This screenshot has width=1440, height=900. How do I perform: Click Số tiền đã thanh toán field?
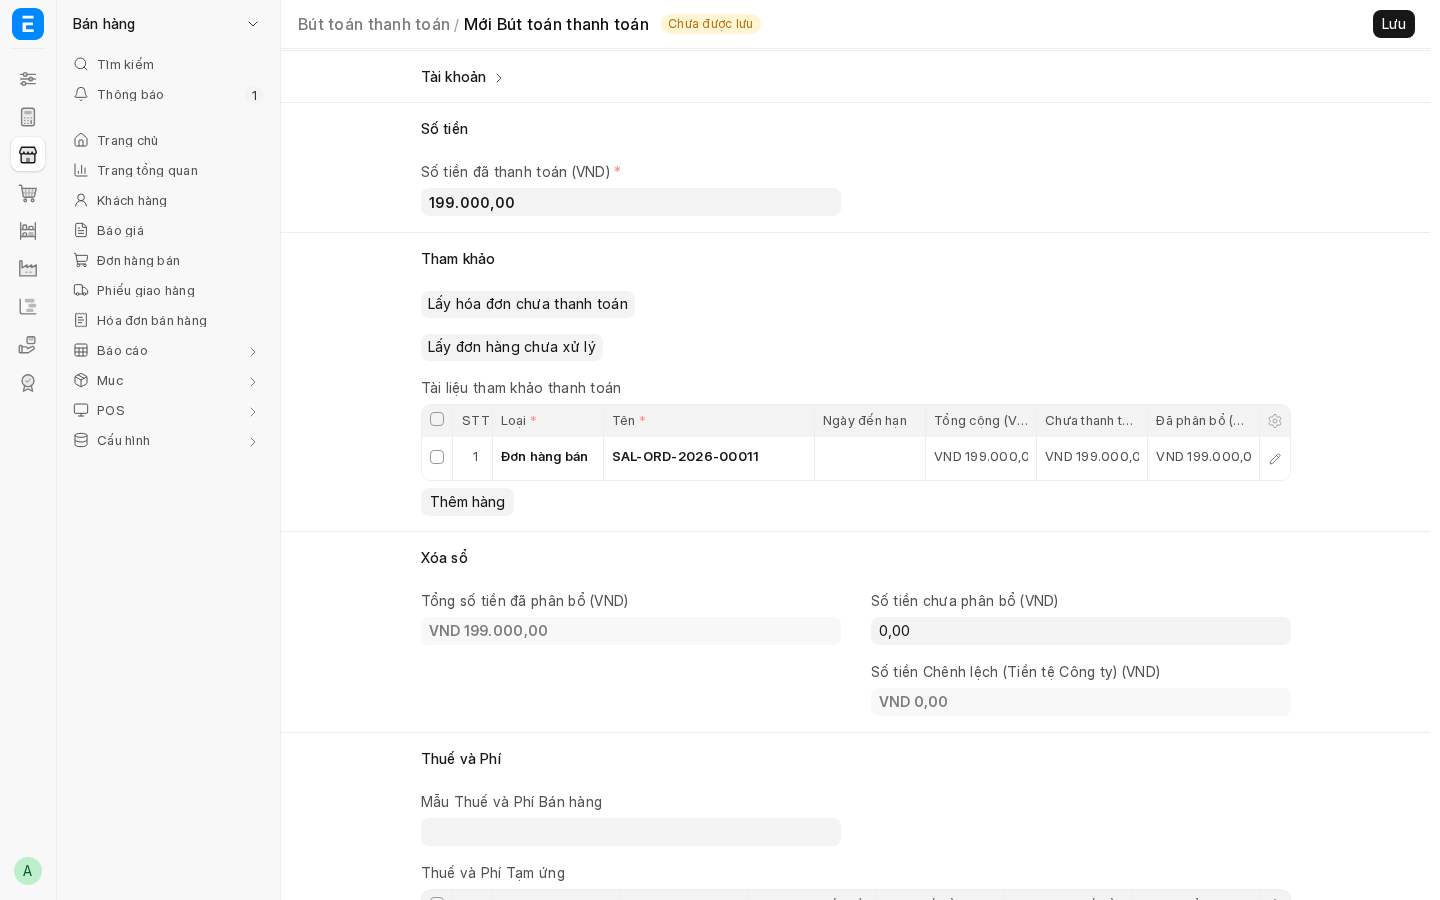tap(631, 202)
